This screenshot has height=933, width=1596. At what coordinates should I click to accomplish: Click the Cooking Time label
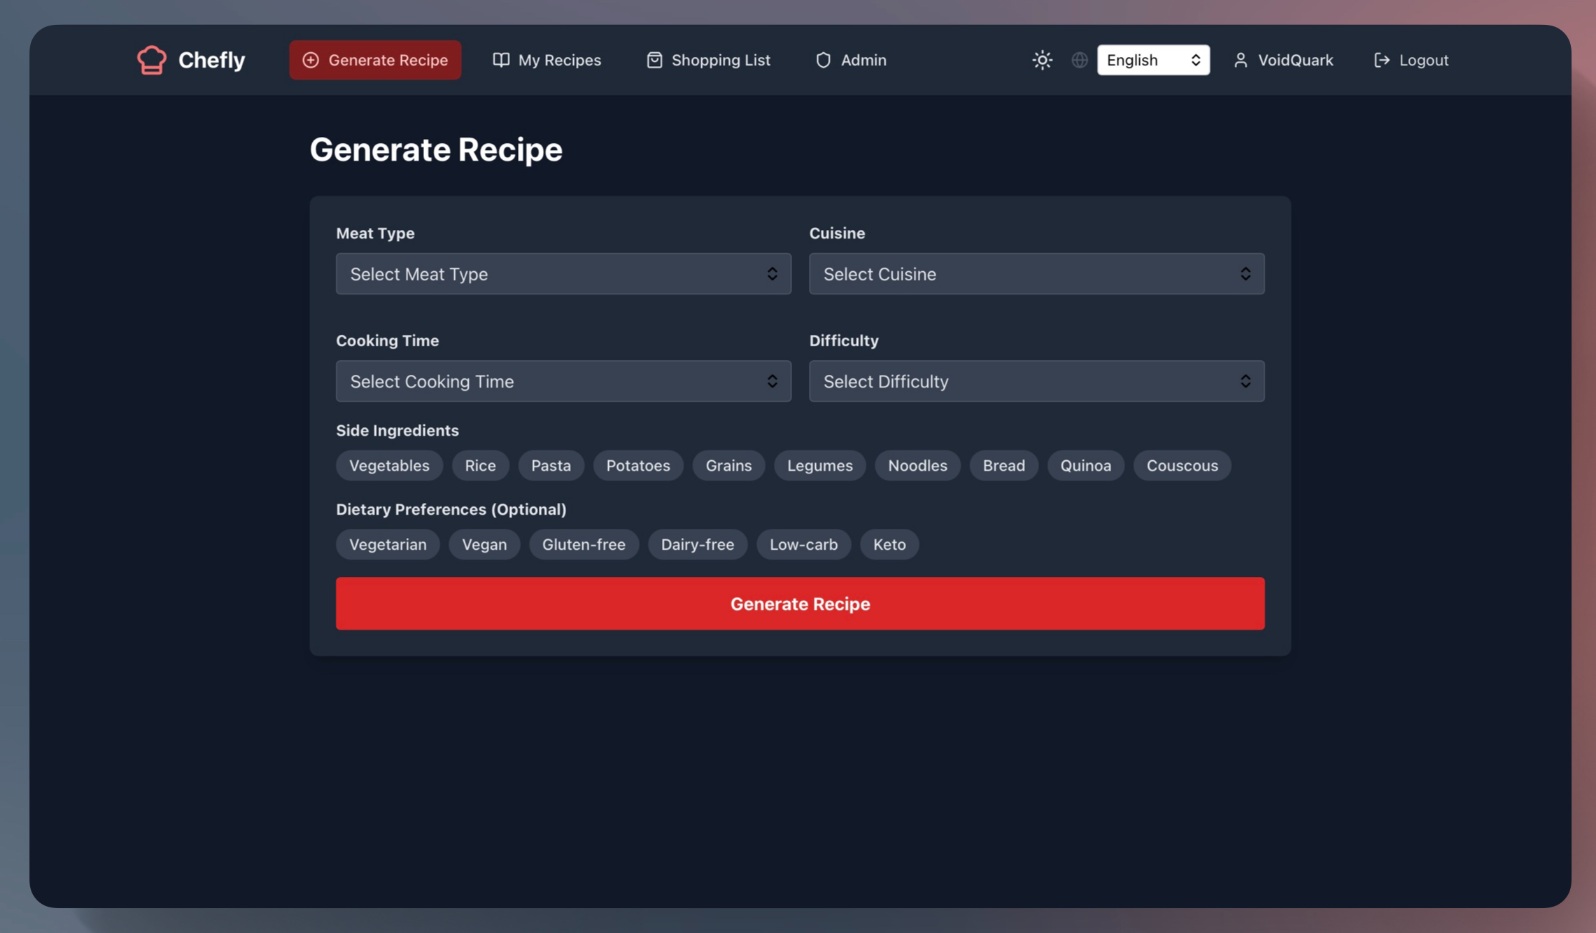click(387, 340)
